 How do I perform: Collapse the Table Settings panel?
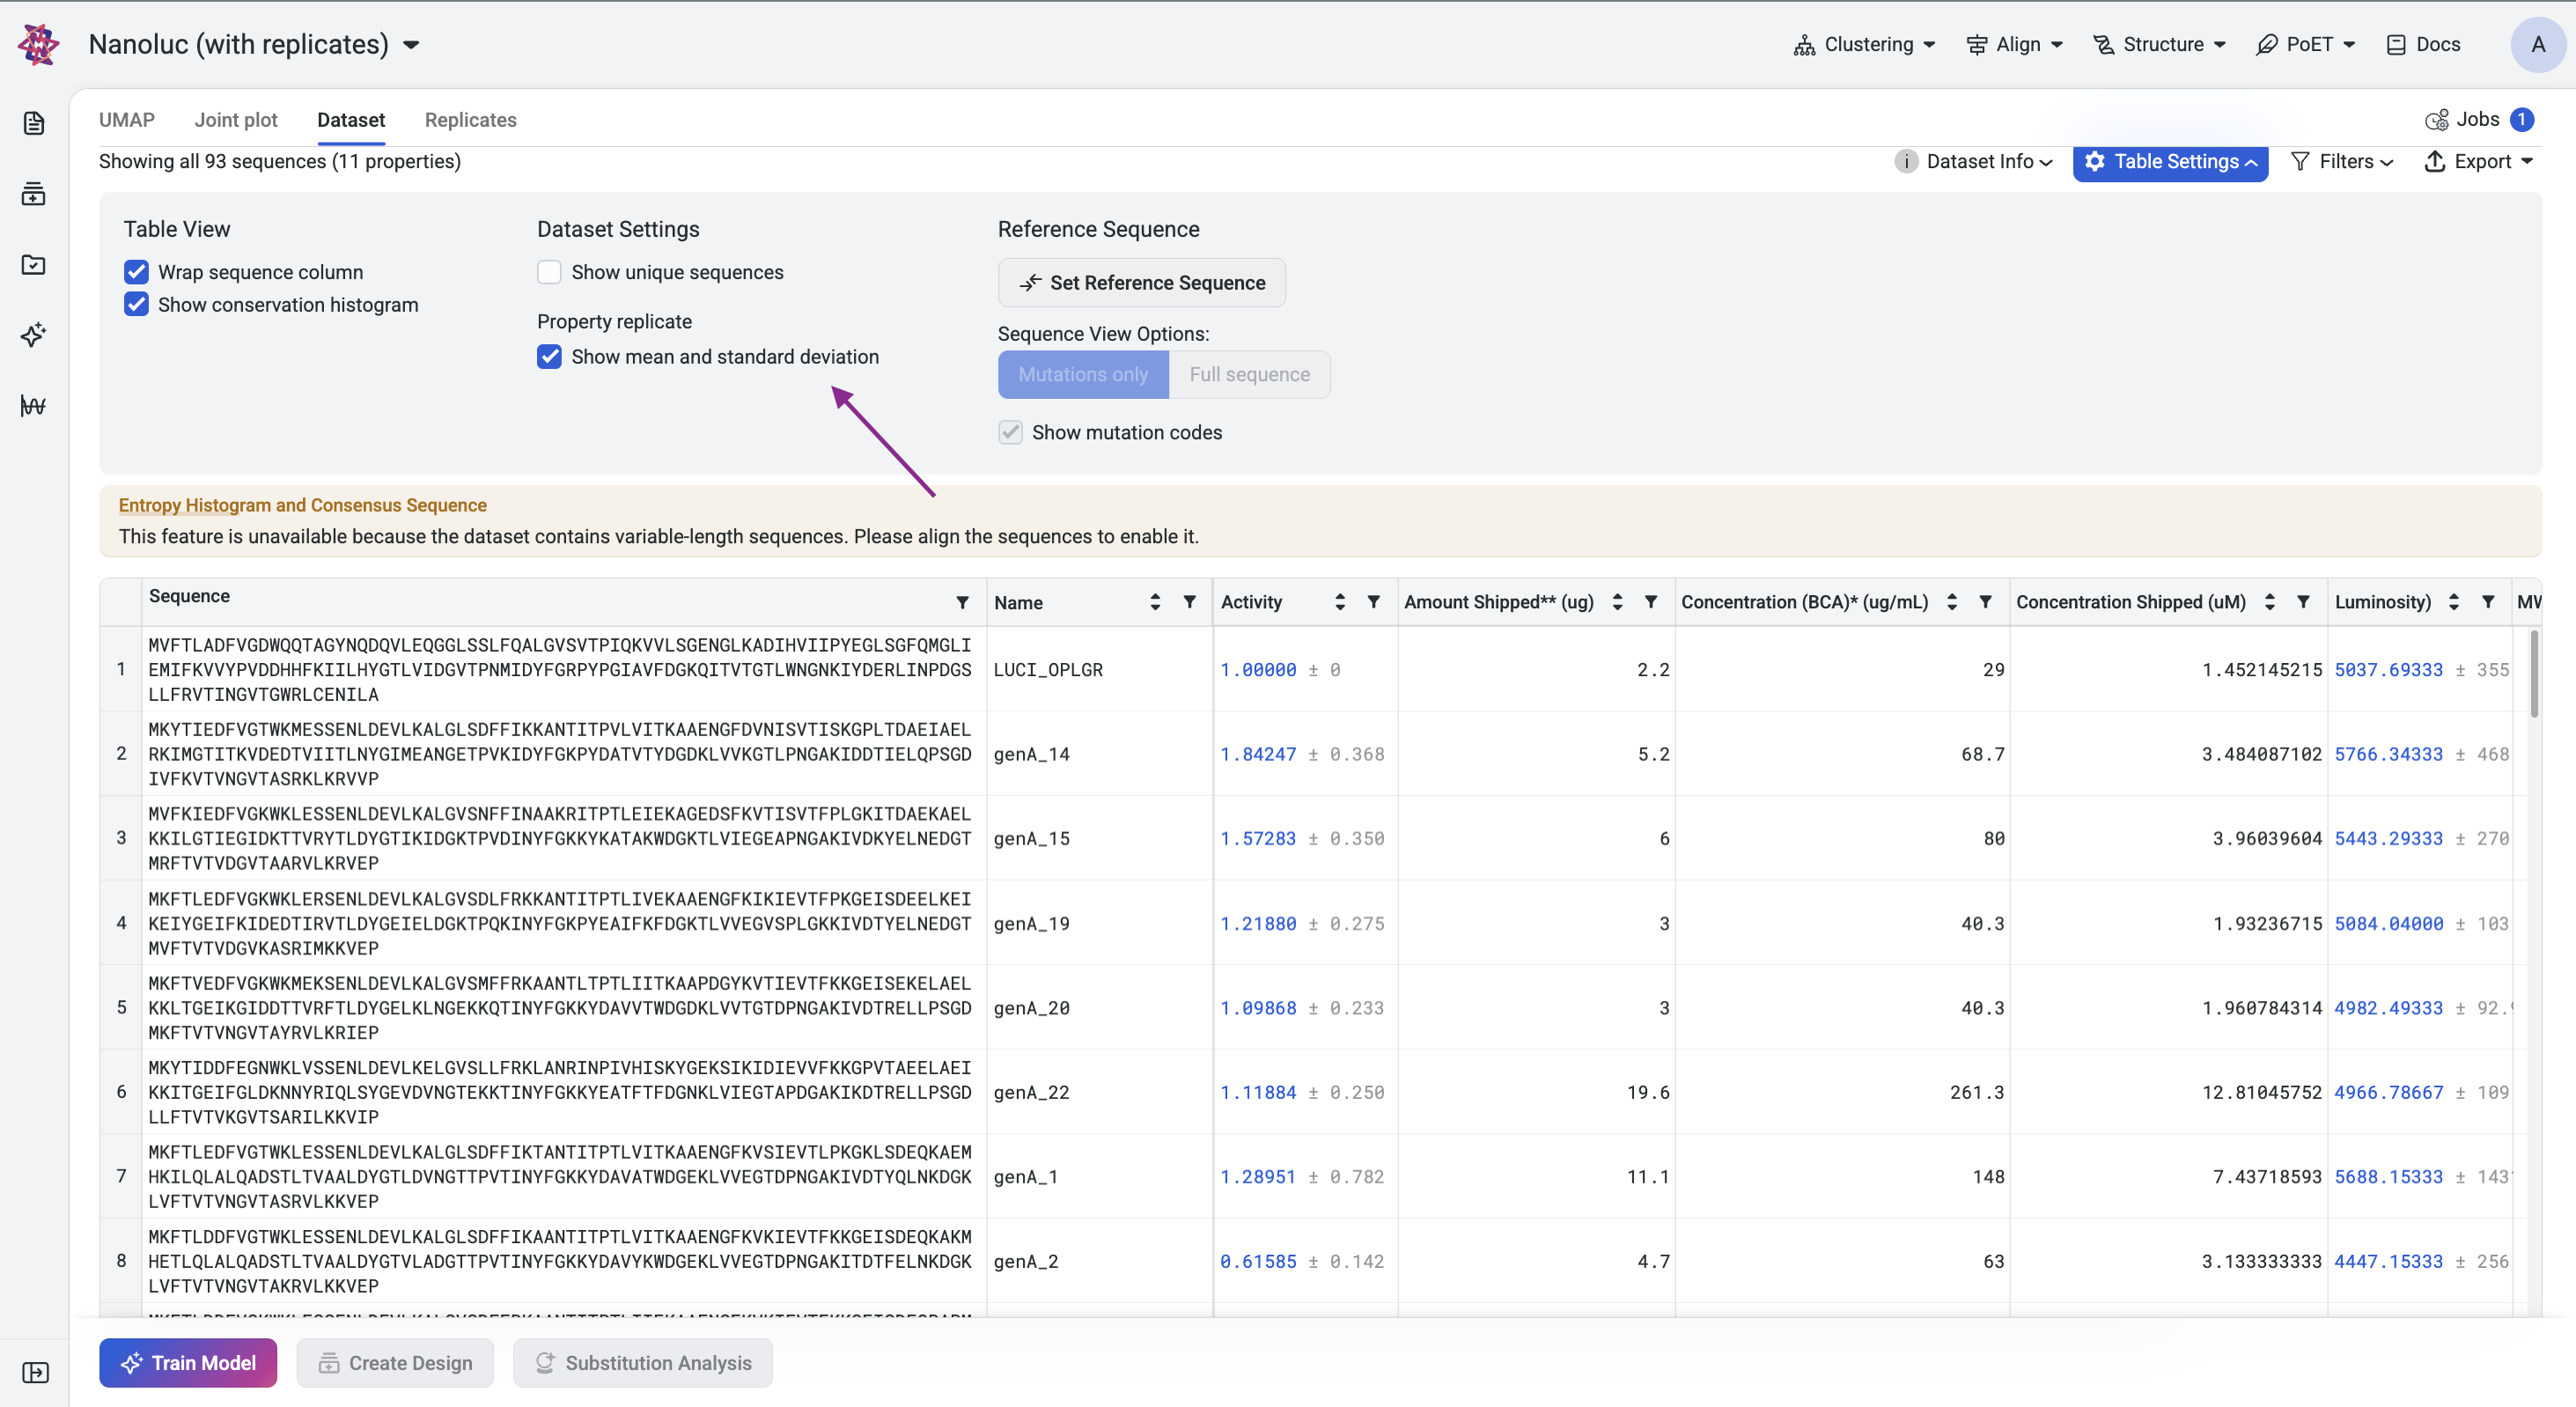[2170, 162]
